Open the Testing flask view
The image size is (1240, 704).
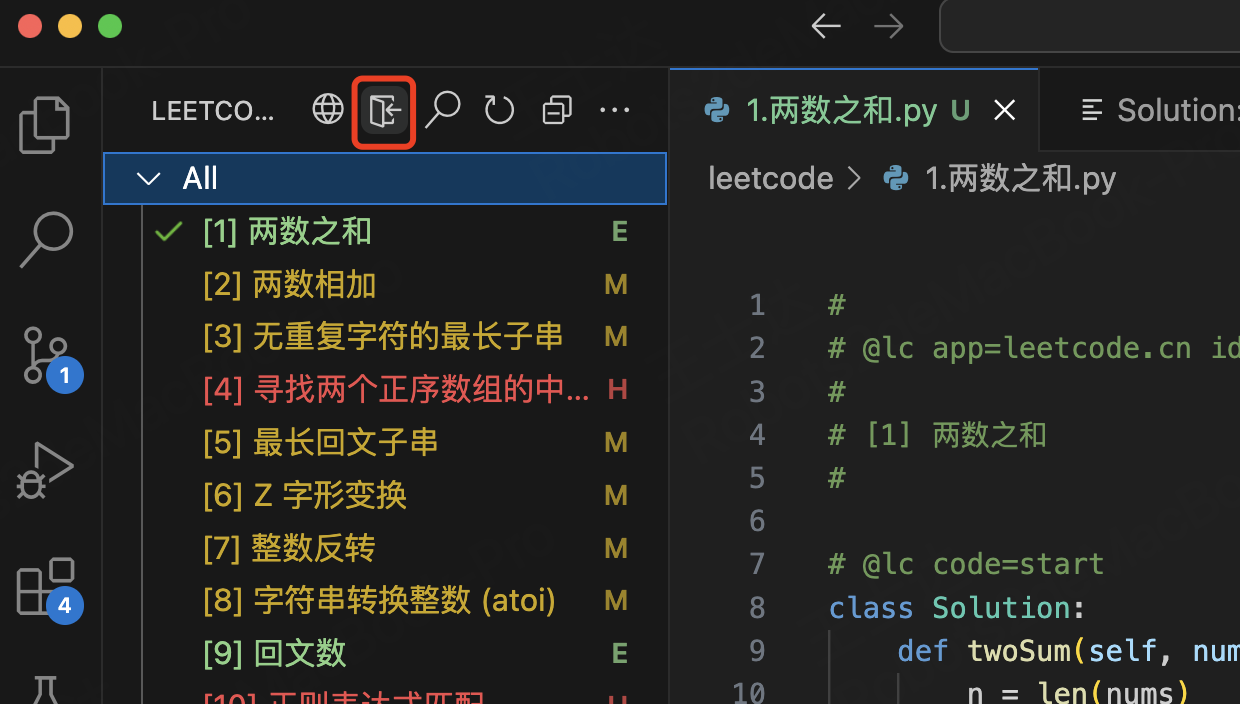click(x=45, y=691)
